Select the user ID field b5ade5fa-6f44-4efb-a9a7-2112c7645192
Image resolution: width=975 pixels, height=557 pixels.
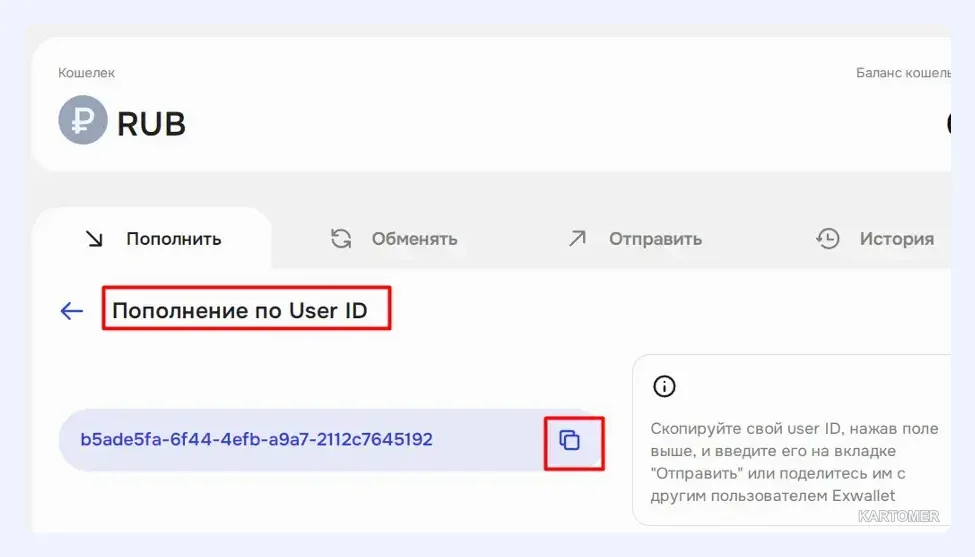(331, 440)
